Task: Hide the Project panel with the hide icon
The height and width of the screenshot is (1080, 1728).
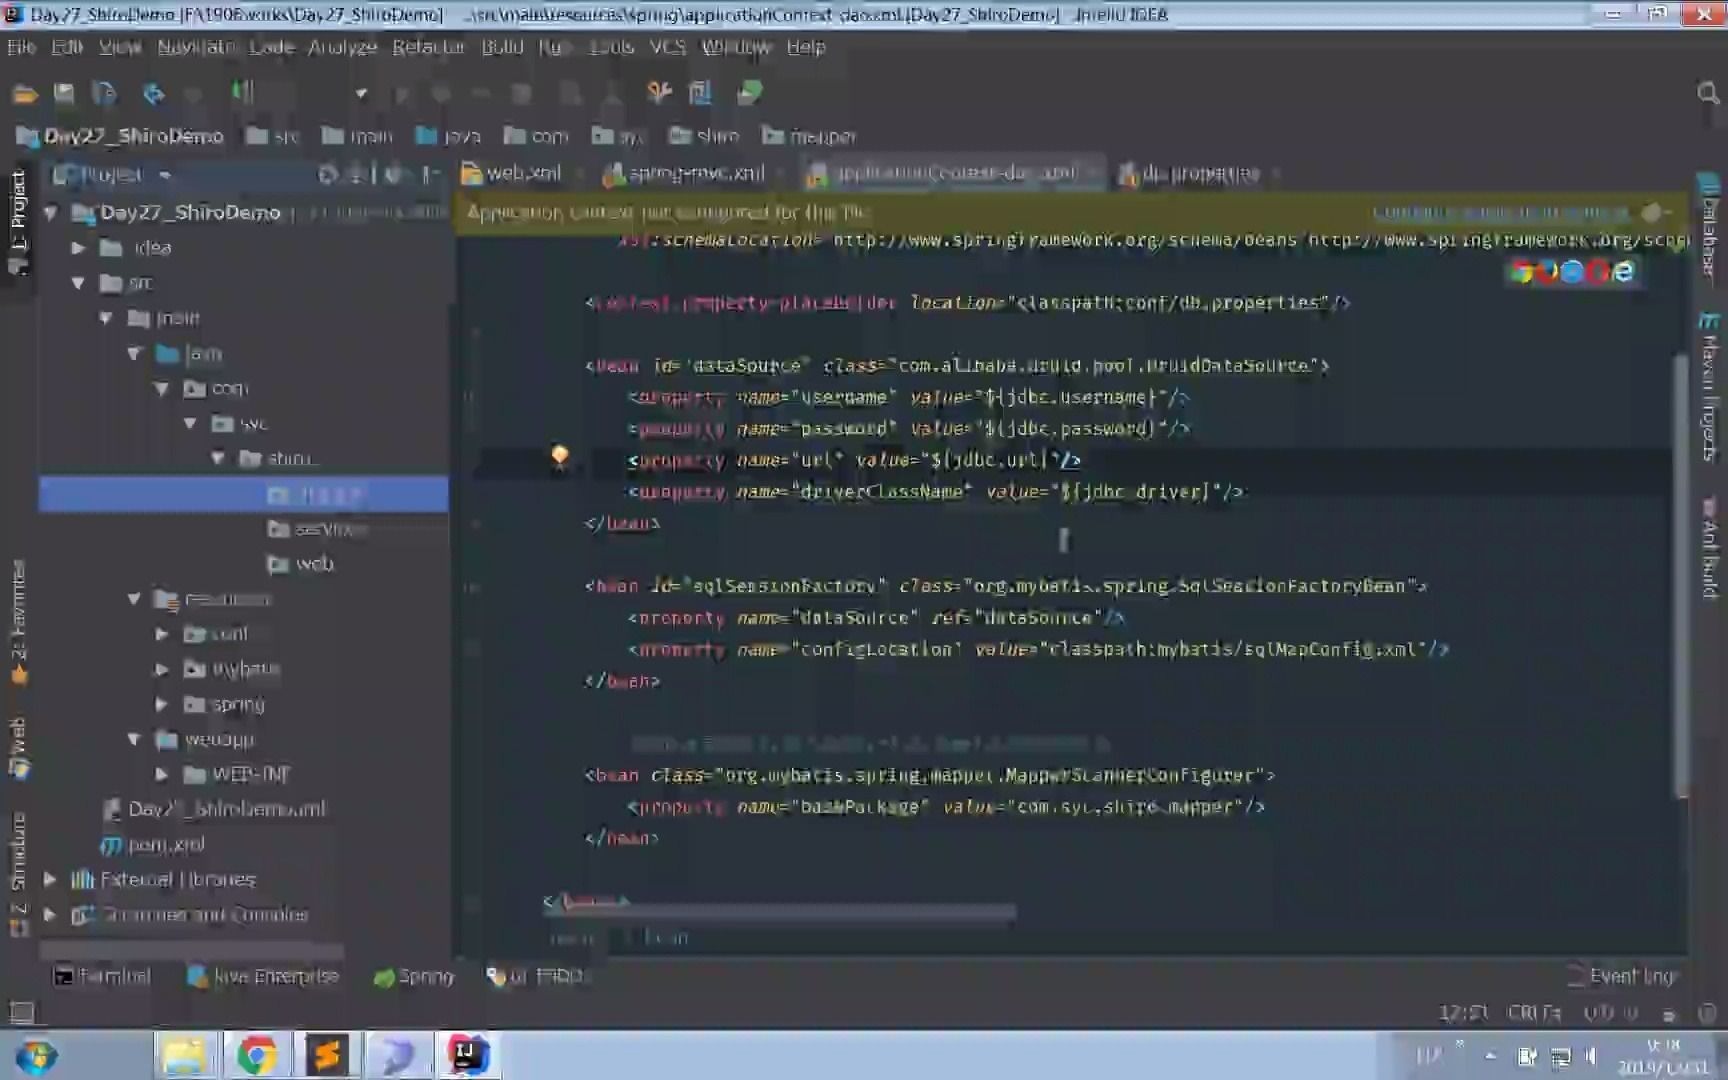Action: (x=430, y=175)
